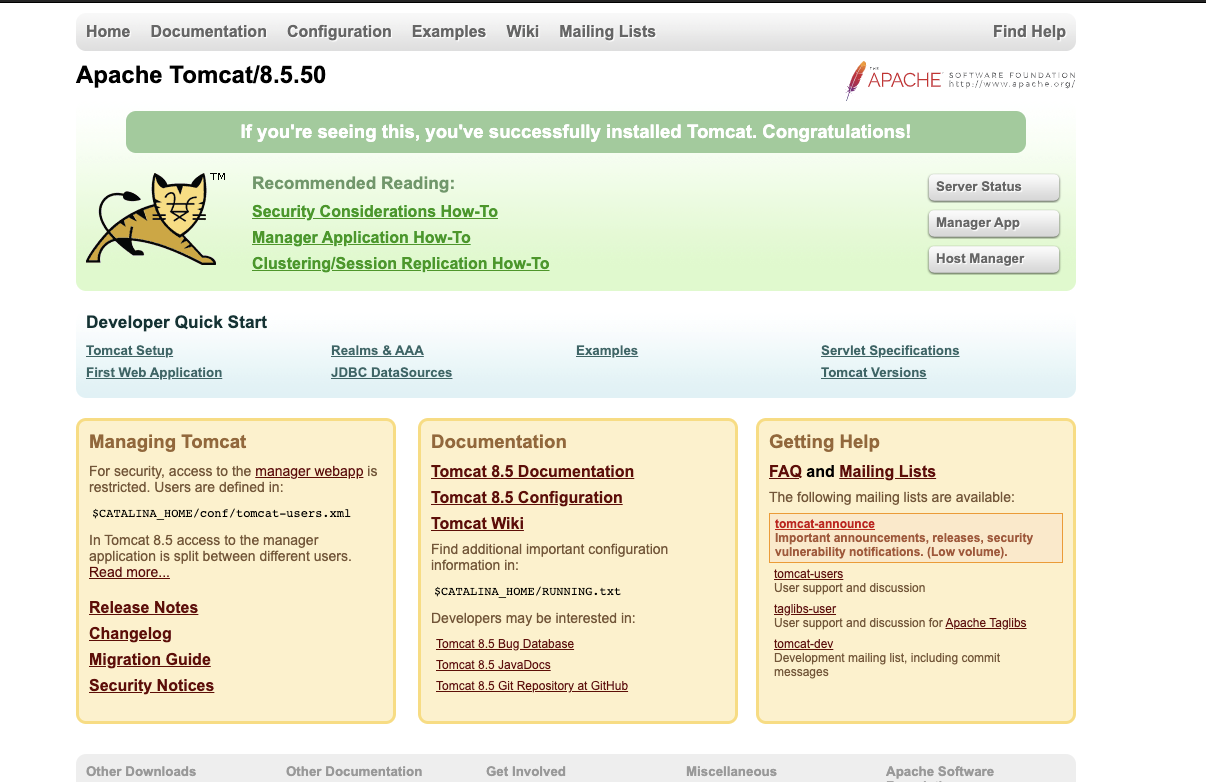Open Security Considerations How-To link

375,211
